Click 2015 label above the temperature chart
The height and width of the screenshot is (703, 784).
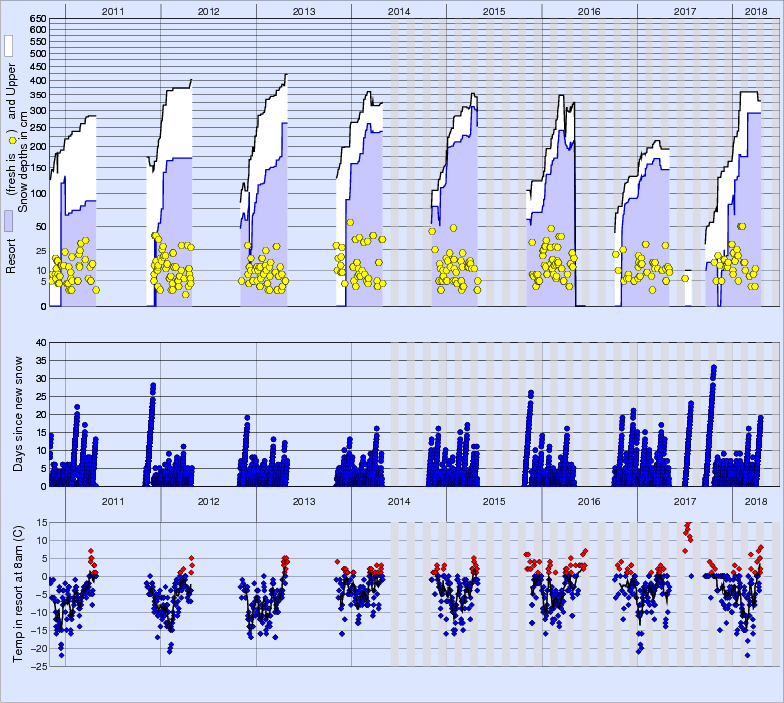coord(494,501)
